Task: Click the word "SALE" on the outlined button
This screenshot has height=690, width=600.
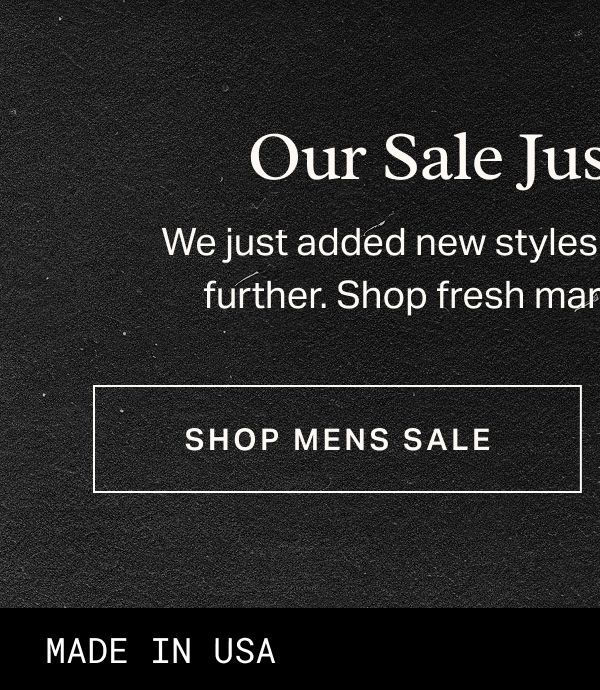Action: tap(447, 440)
